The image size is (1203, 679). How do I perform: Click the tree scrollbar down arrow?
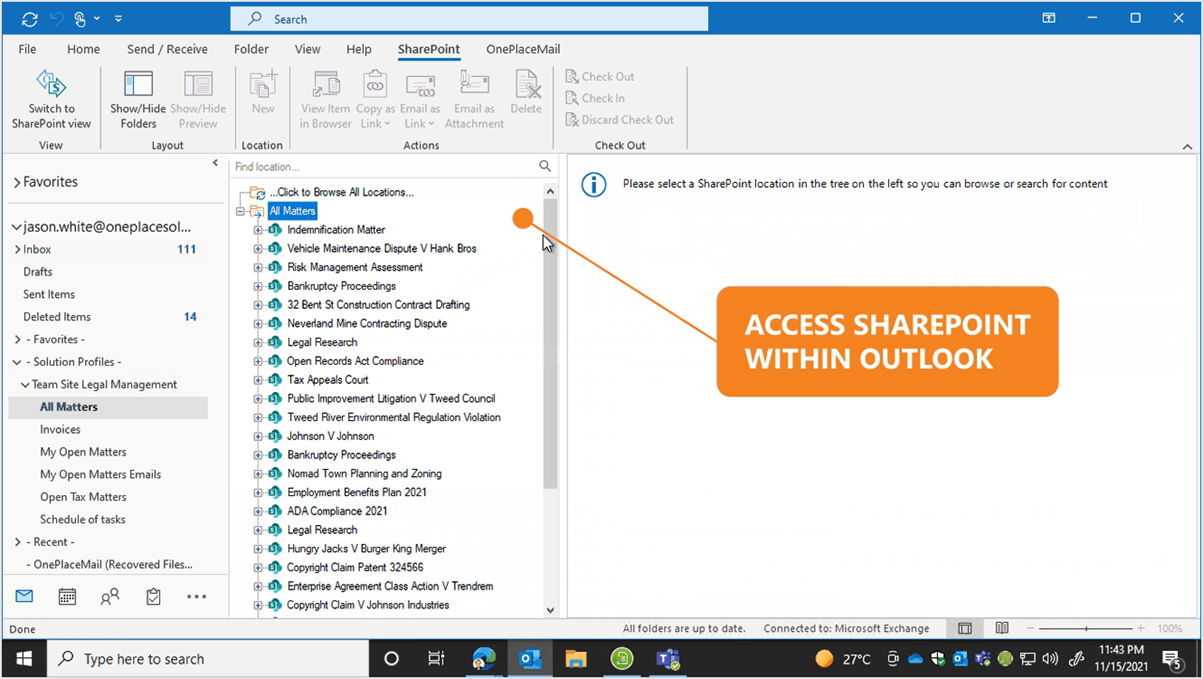[x=550, y=609]
